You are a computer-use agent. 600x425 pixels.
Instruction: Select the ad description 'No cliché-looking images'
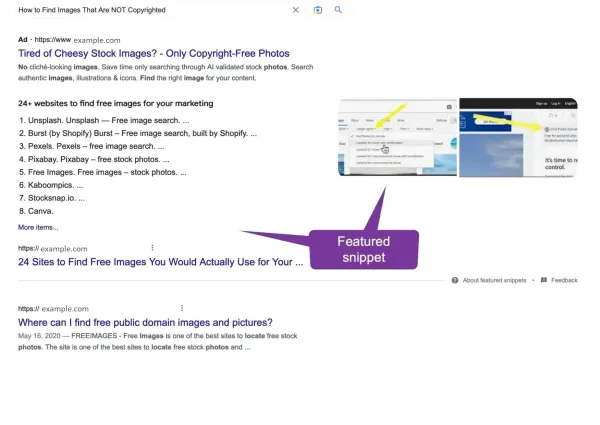click(166, 72)
